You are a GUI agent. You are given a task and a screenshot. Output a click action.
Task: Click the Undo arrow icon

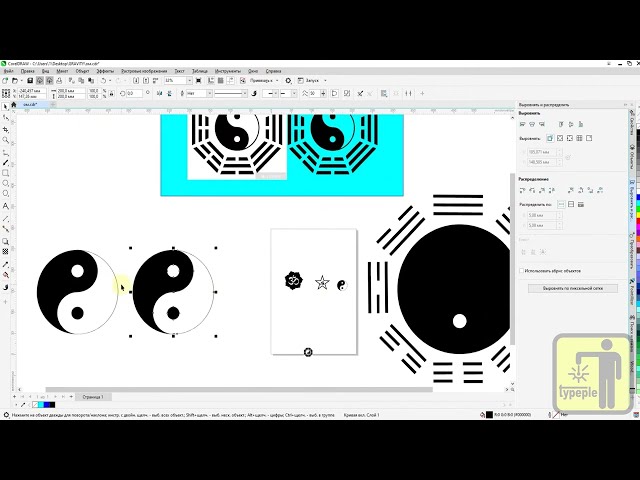(x=104, y=80)
